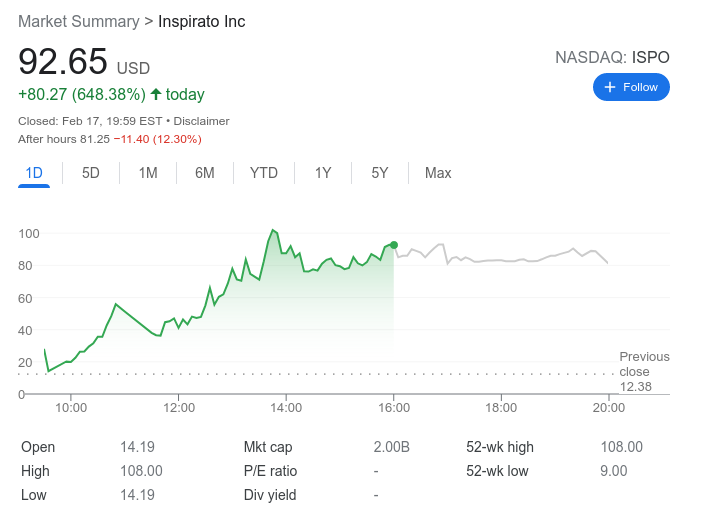Image resolution: width=708 pixels, height=526 pixels.
Task: Select the 1D time range tab
Action: click(34, 173)
